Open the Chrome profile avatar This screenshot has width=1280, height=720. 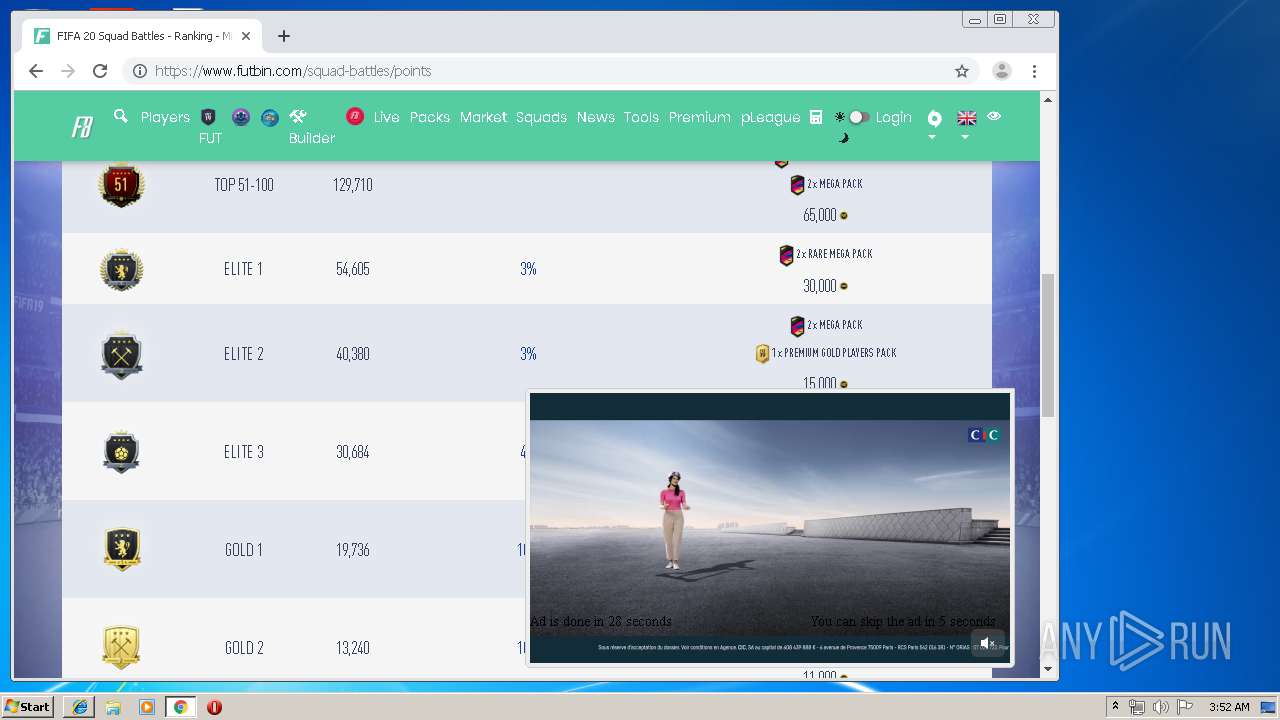coord(1001,71)
